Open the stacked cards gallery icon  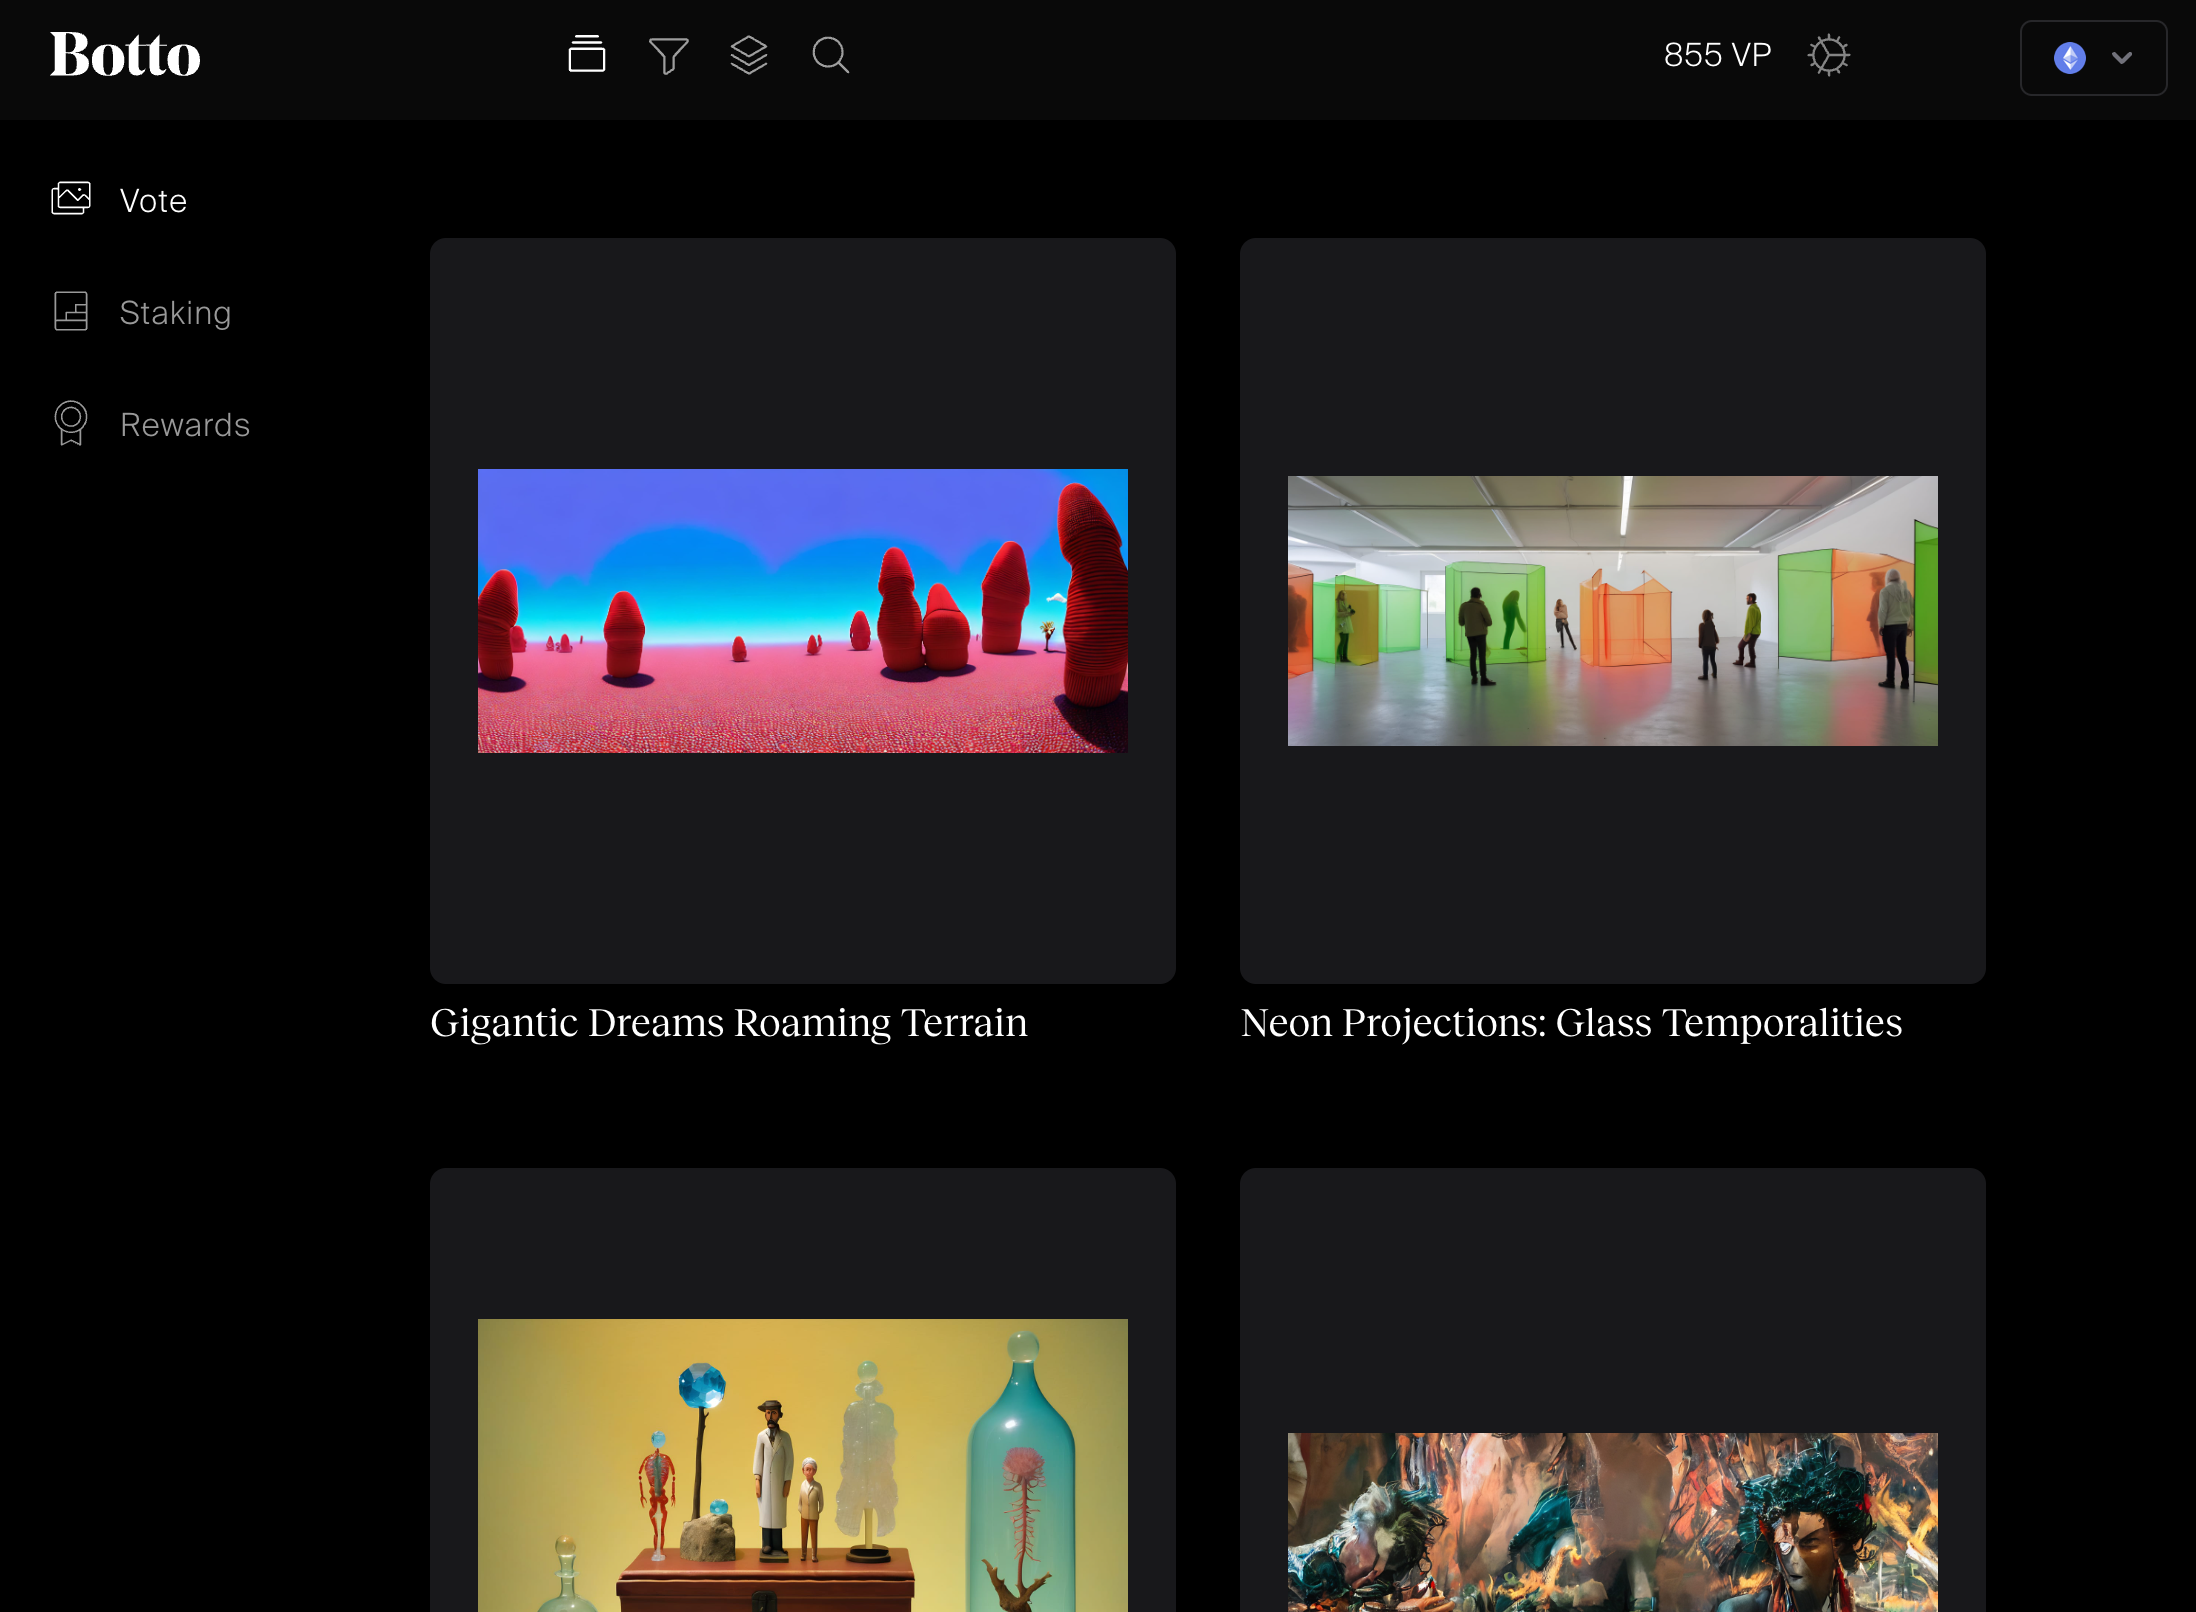pyautogui.click(x=587, y=55)
